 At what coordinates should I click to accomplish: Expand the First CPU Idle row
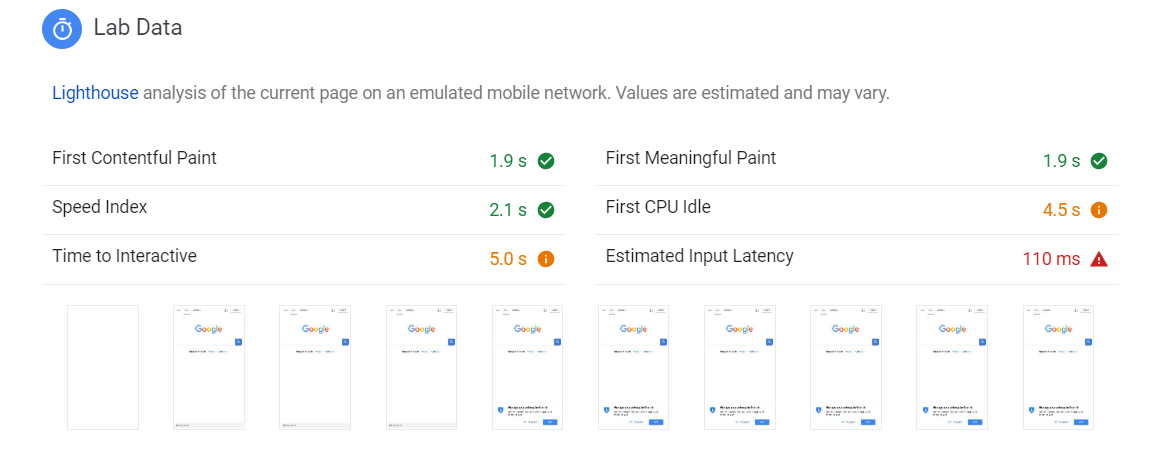tap(658, 207)
